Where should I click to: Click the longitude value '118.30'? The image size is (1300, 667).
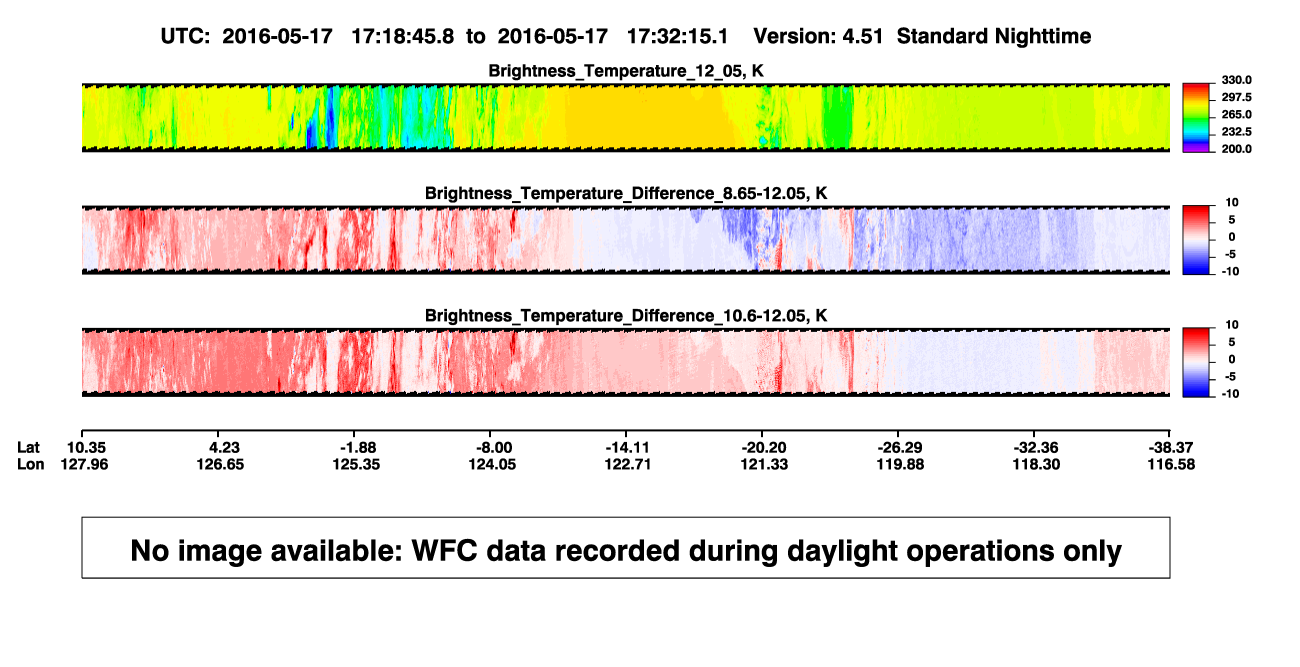(x=1037, y=464)
